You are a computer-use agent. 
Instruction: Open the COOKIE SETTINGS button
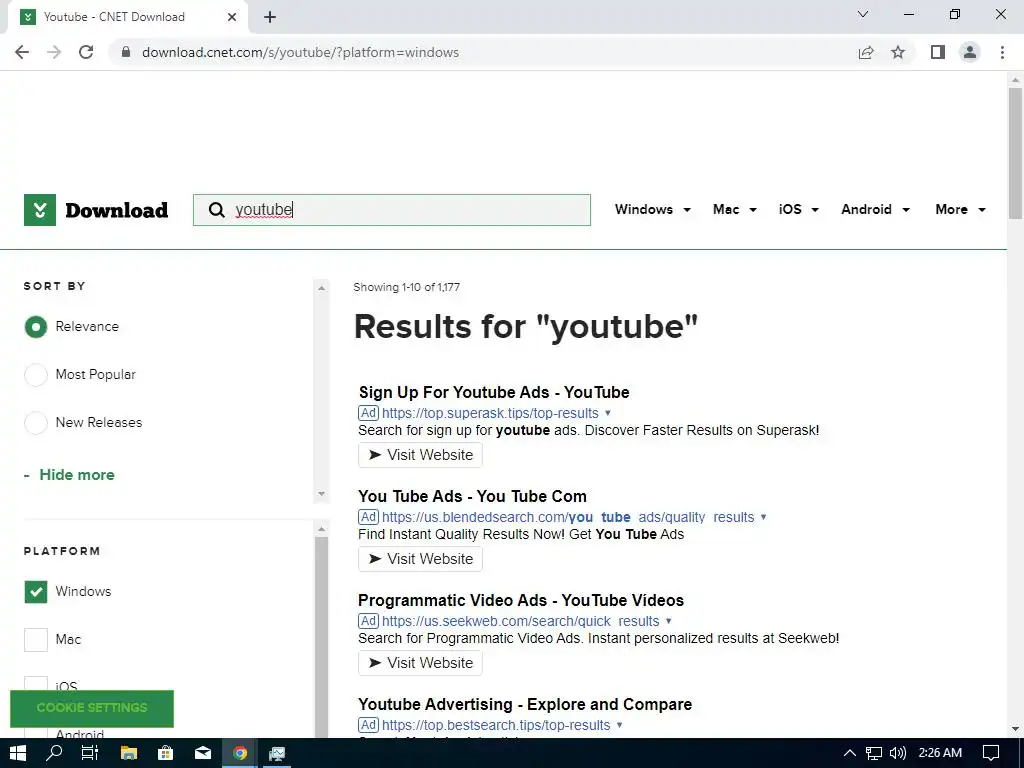92,708
